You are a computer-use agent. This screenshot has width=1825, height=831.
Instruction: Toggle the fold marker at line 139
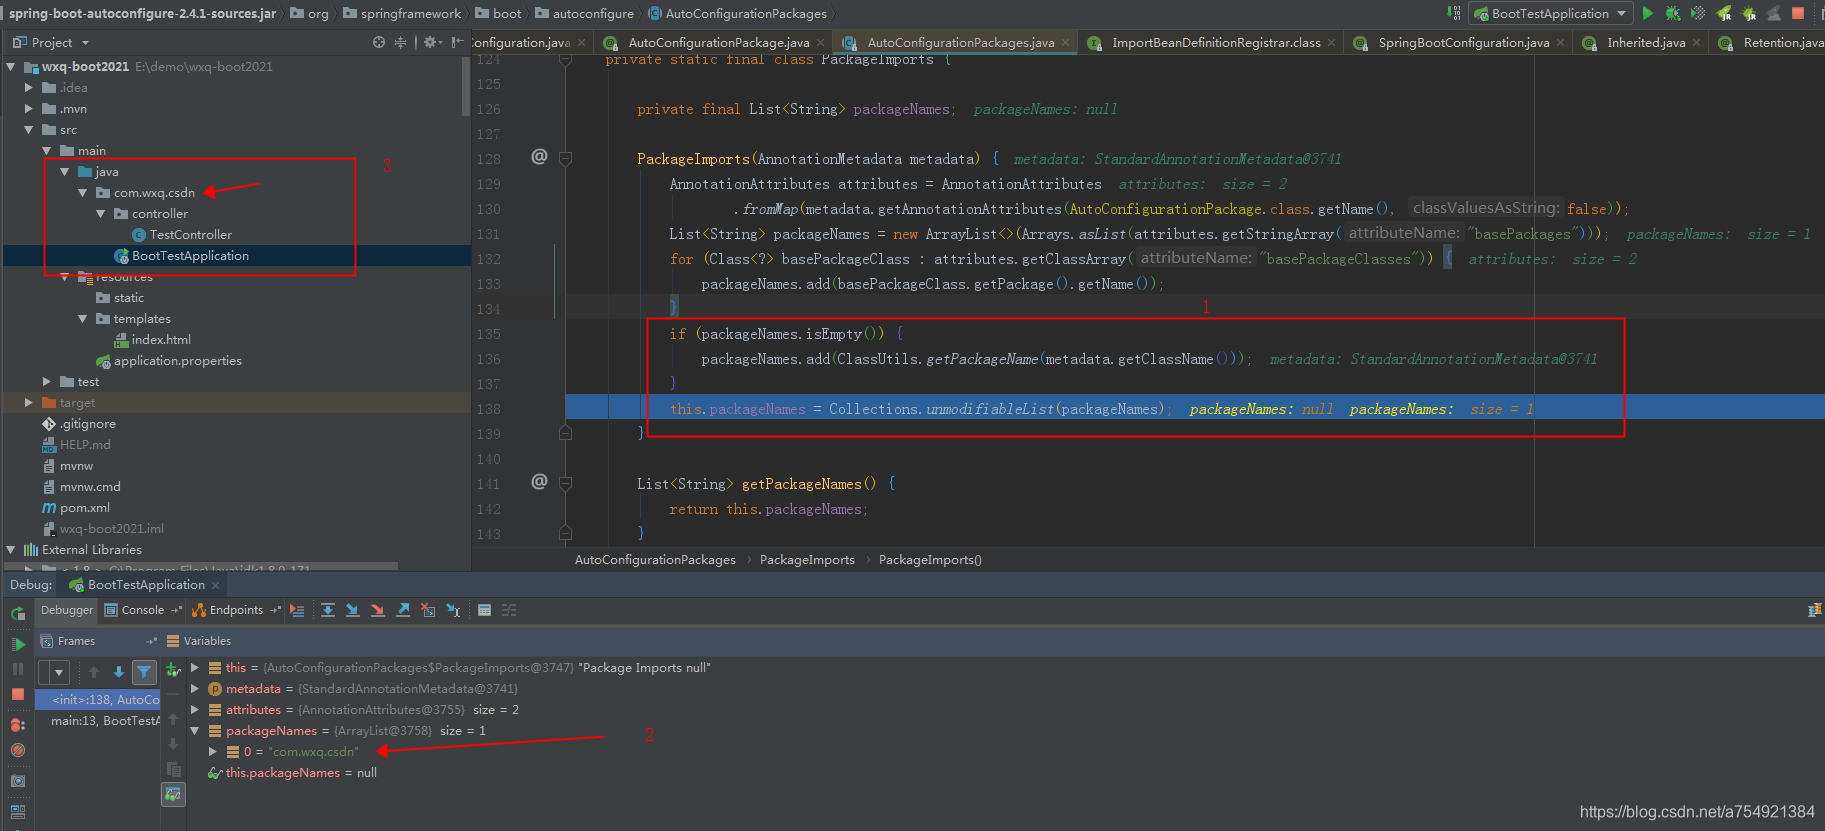pyautogui.click(x=565, y=433)
